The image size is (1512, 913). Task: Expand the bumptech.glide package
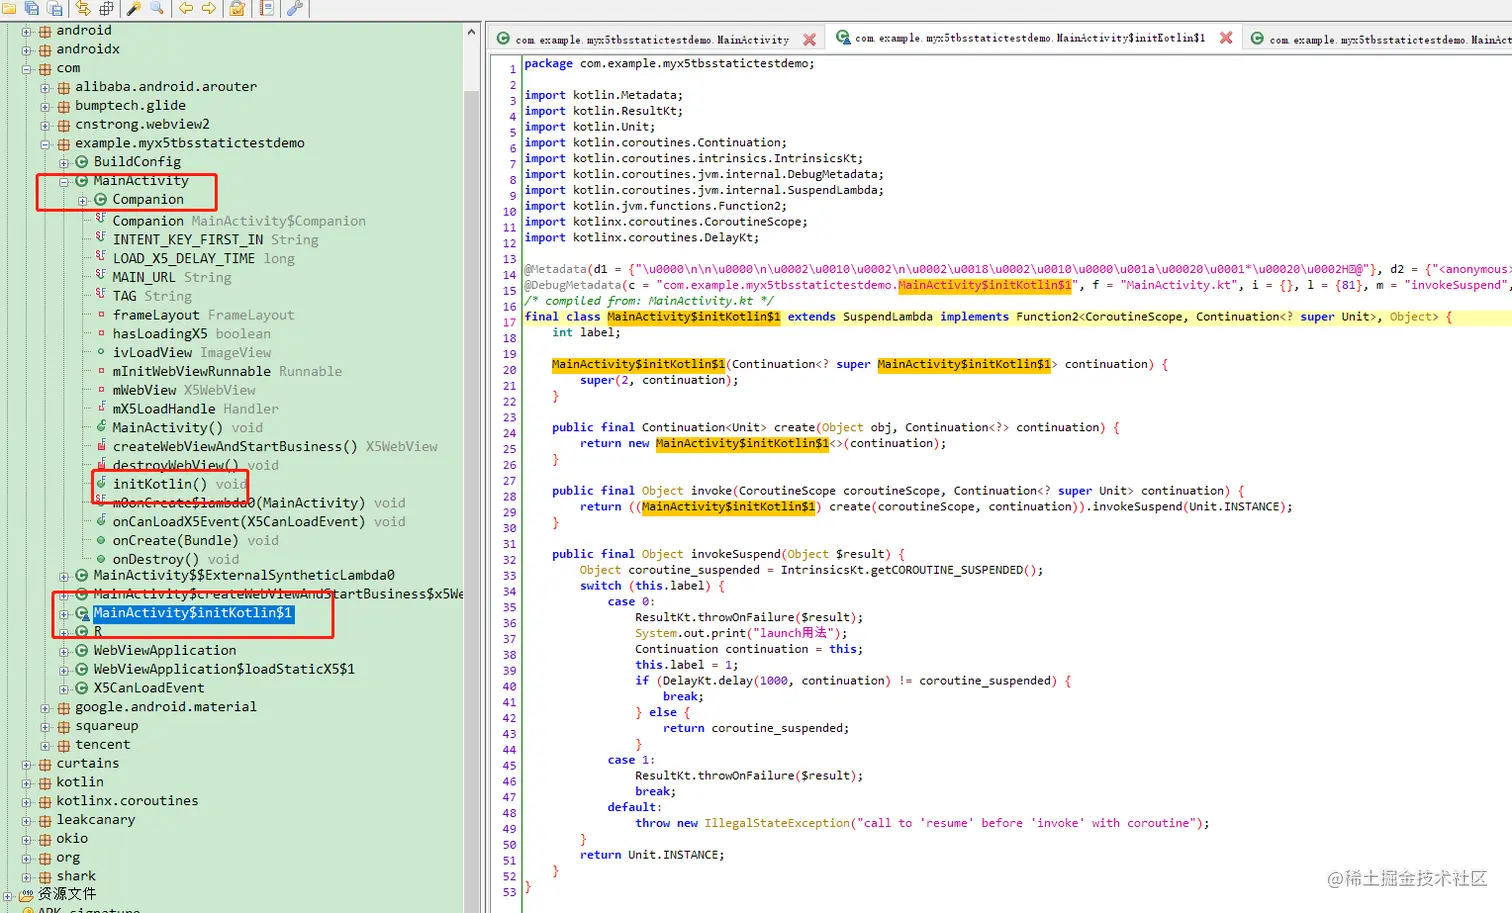(x=45, y=106)
